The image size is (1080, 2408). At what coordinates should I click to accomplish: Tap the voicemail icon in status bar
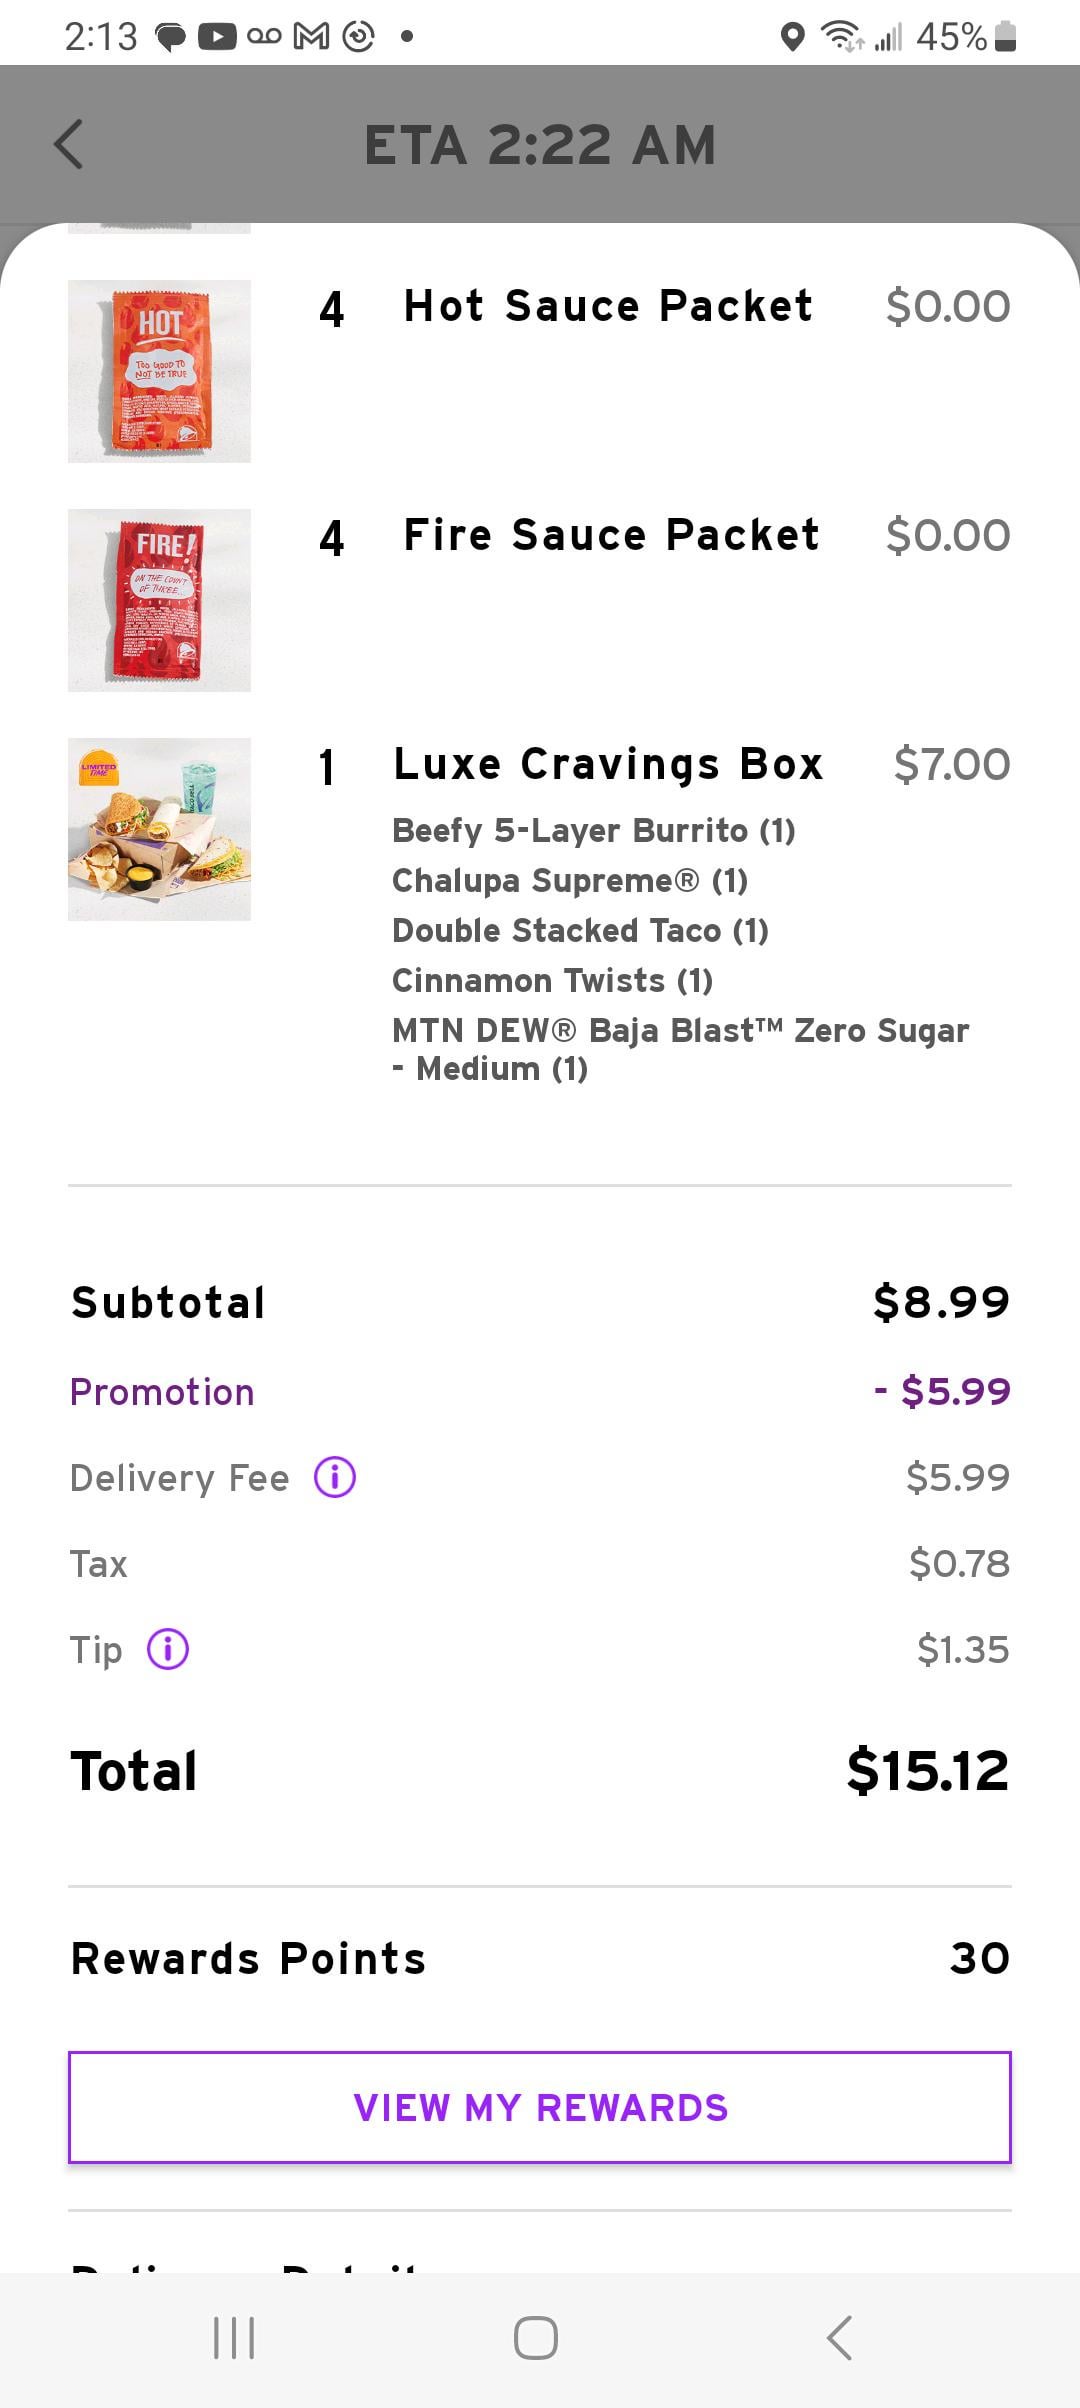(264, 37)
